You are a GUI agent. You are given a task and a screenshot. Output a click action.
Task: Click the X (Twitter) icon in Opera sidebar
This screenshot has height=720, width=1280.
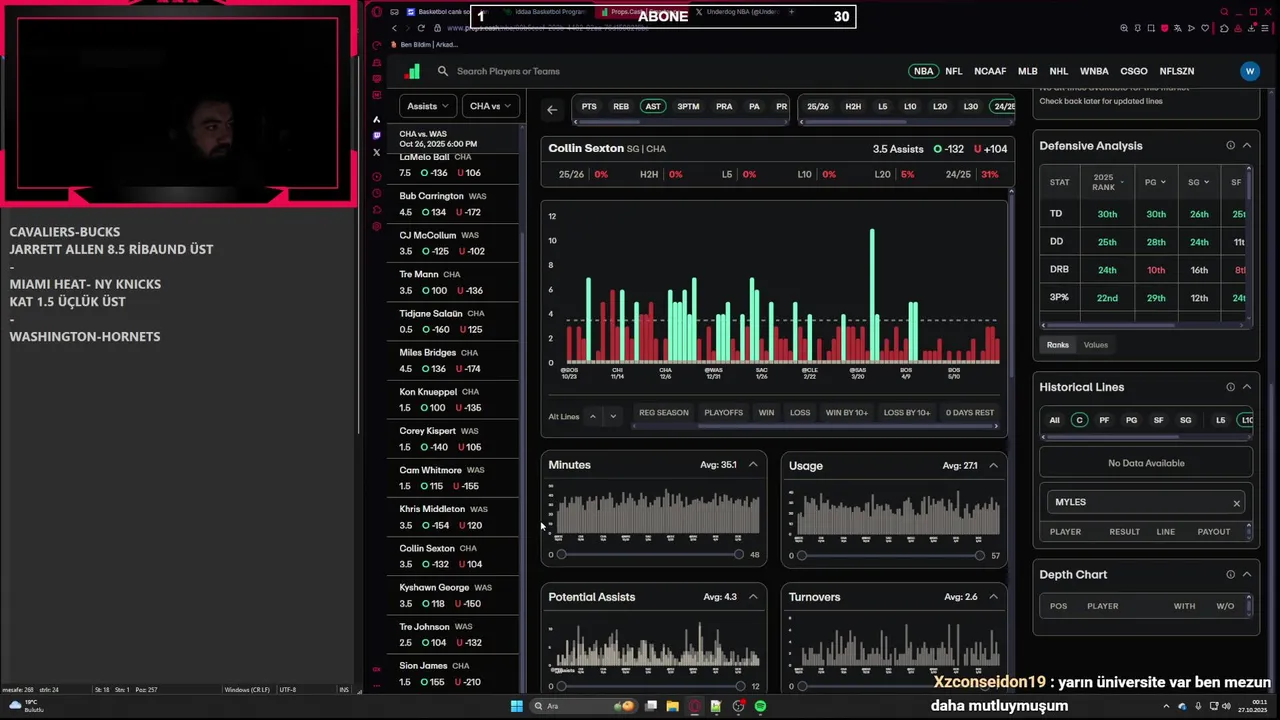pyautogui.click(x=376, y=152)
